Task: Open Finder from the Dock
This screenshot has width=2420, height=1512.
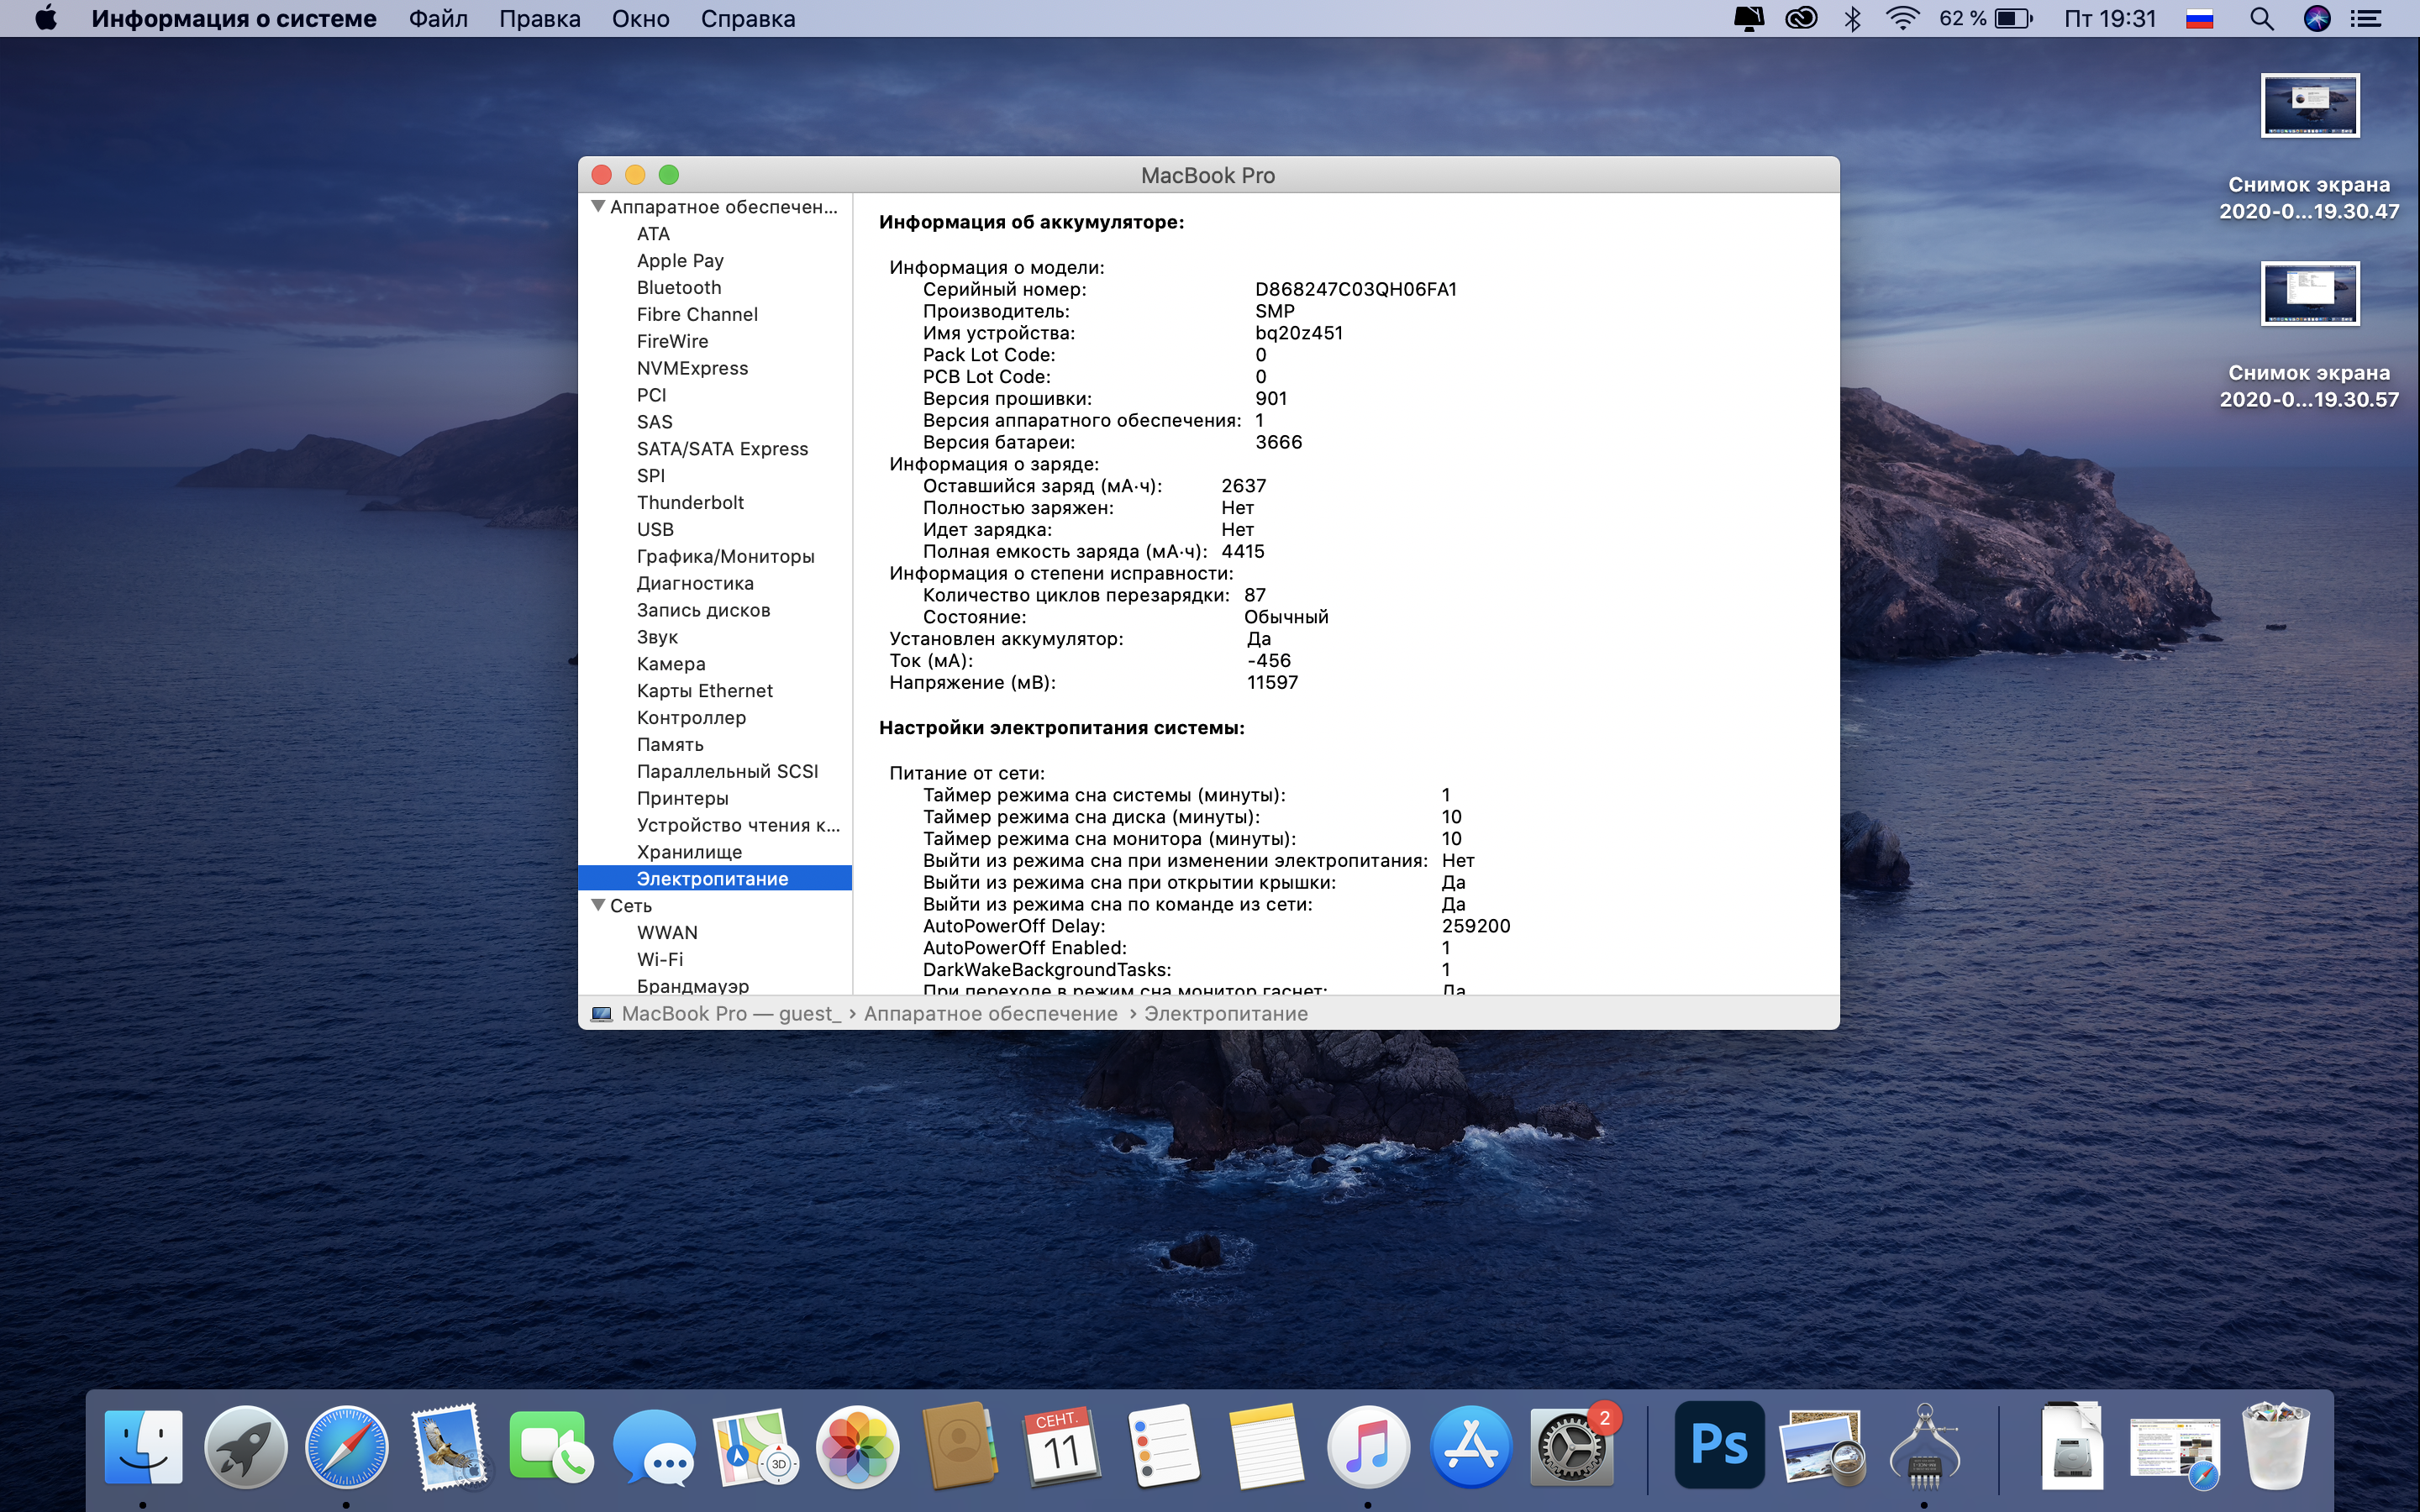Action: [143, 1446]
